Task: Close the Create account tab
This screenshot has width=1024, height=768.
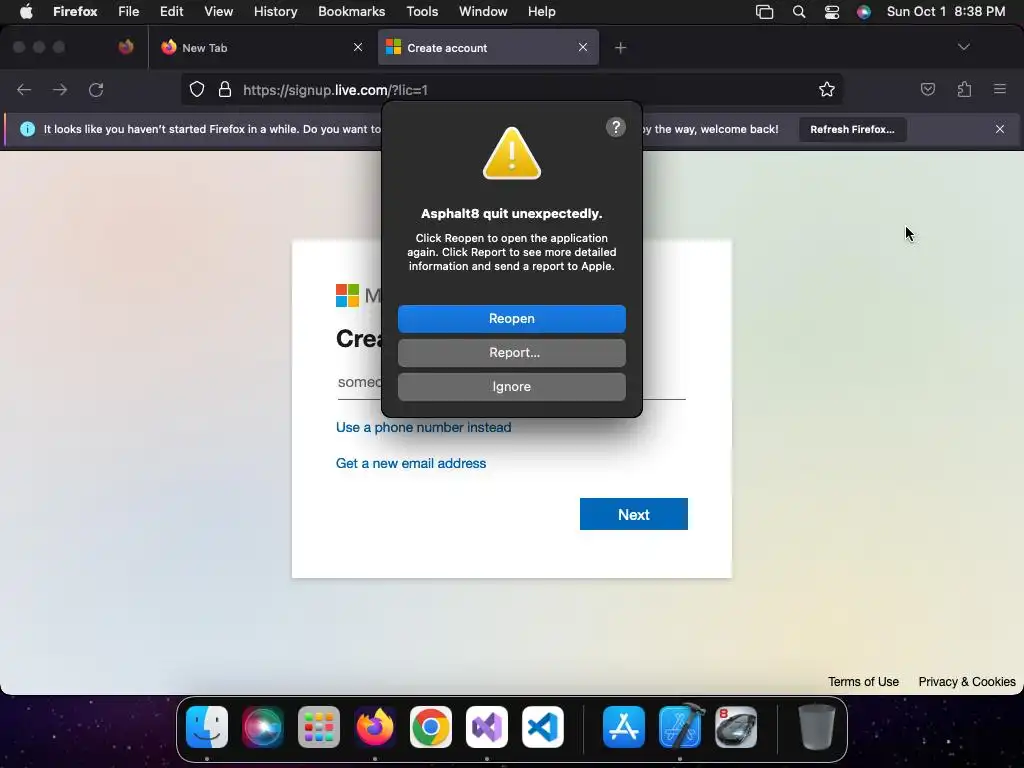Action: coord(583,47)
